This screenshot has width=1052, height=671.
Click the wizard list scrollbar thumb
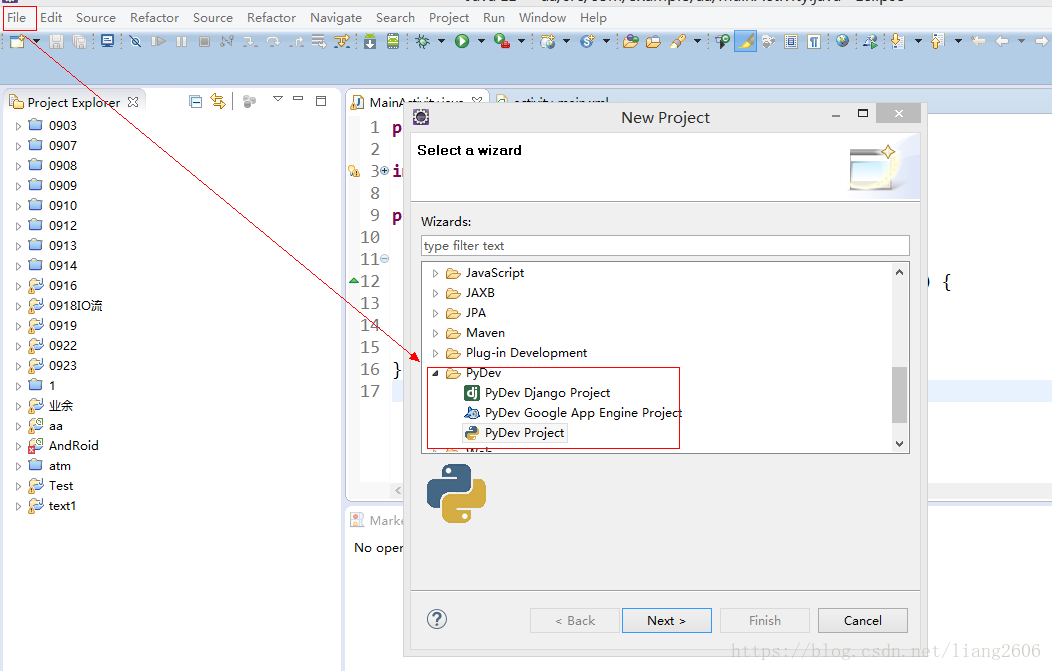pos(899,395)
